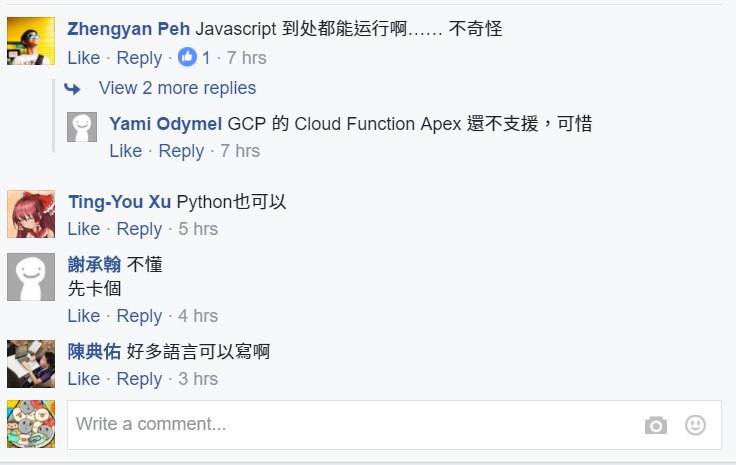Open Ting-You Xu's anime avatar

[x=31, y=214]
